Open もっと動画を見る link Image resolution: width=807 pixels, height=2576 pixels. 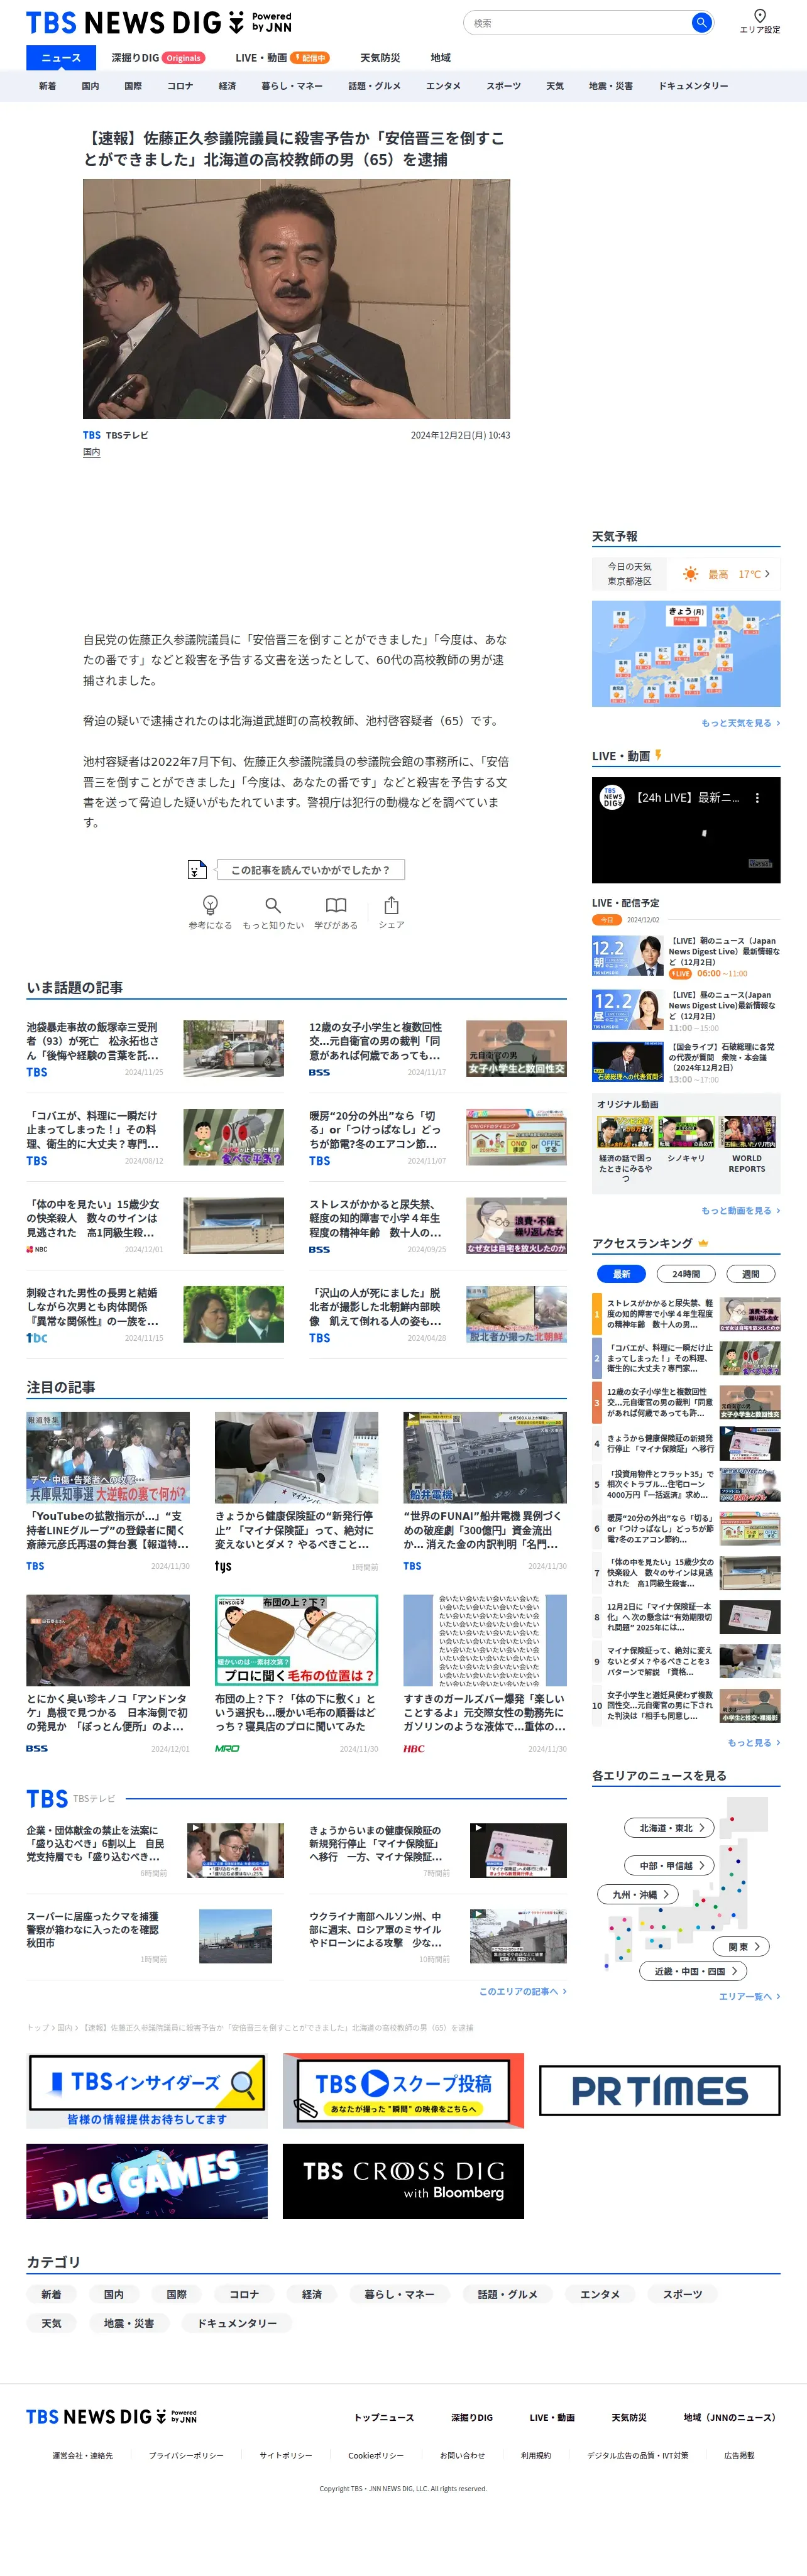(740, 1210)
